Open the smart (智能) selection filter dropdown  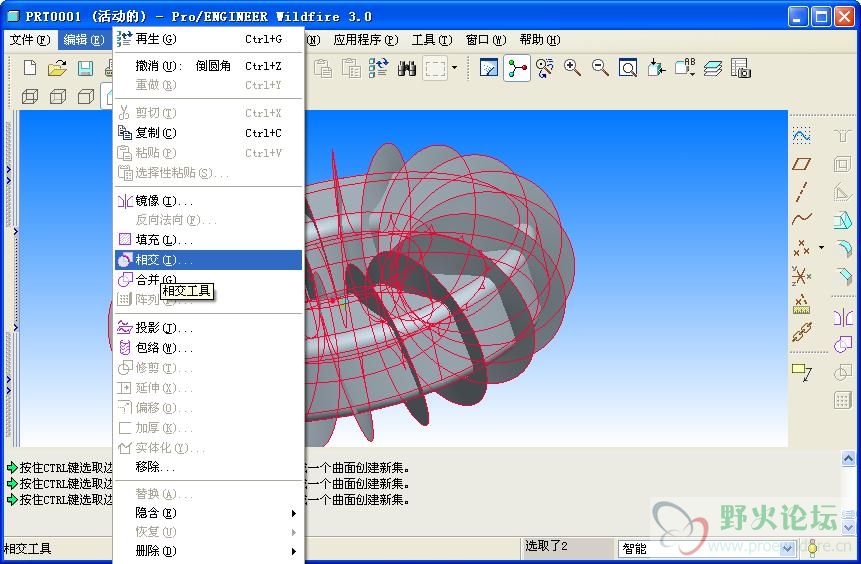pyautogui.click(x=788, y=548)
